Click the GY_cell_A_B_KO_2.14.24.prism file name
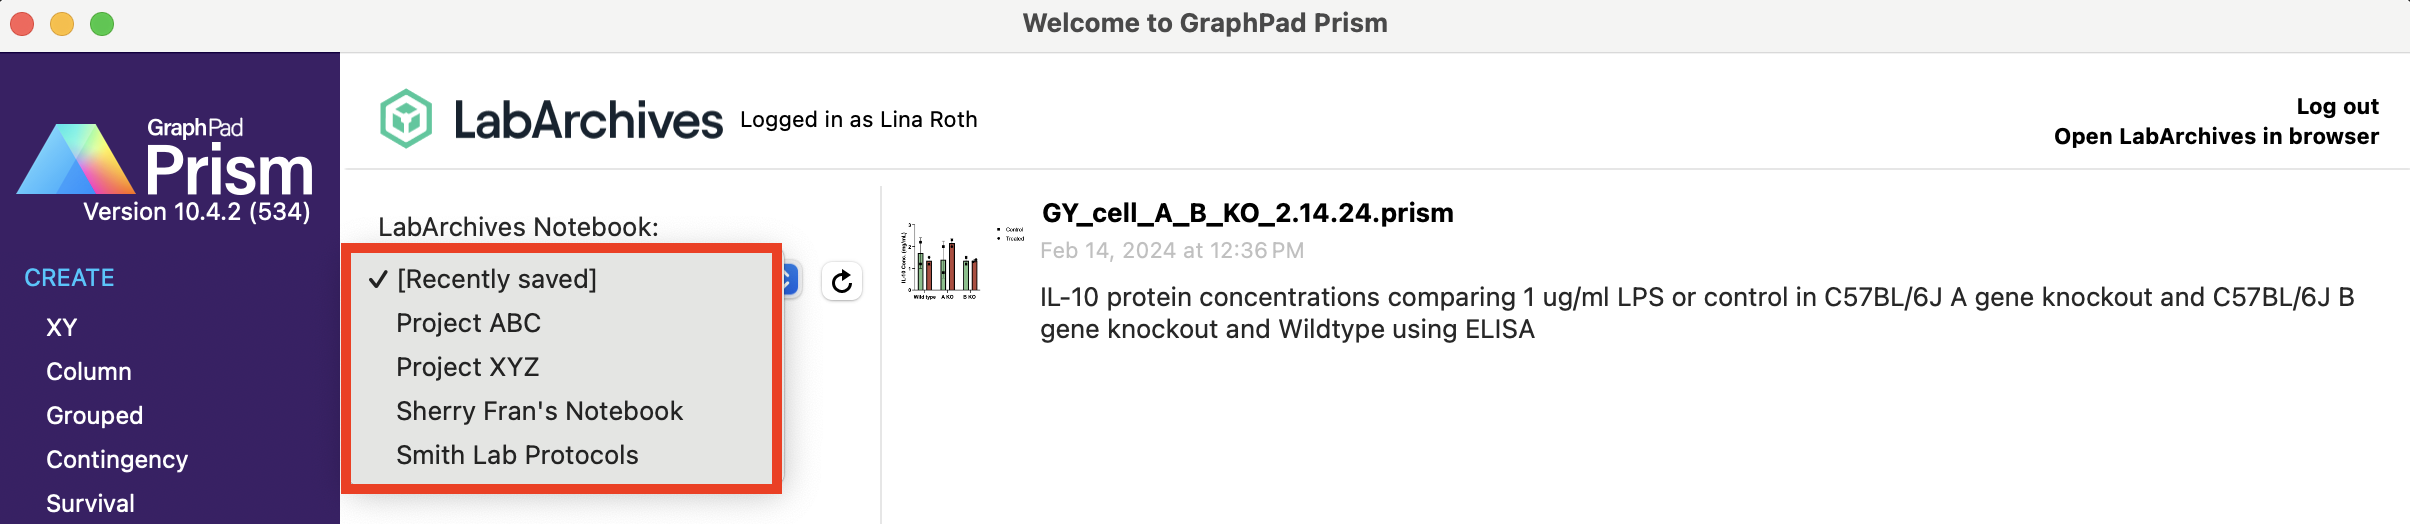 (x=1247, y=213)
